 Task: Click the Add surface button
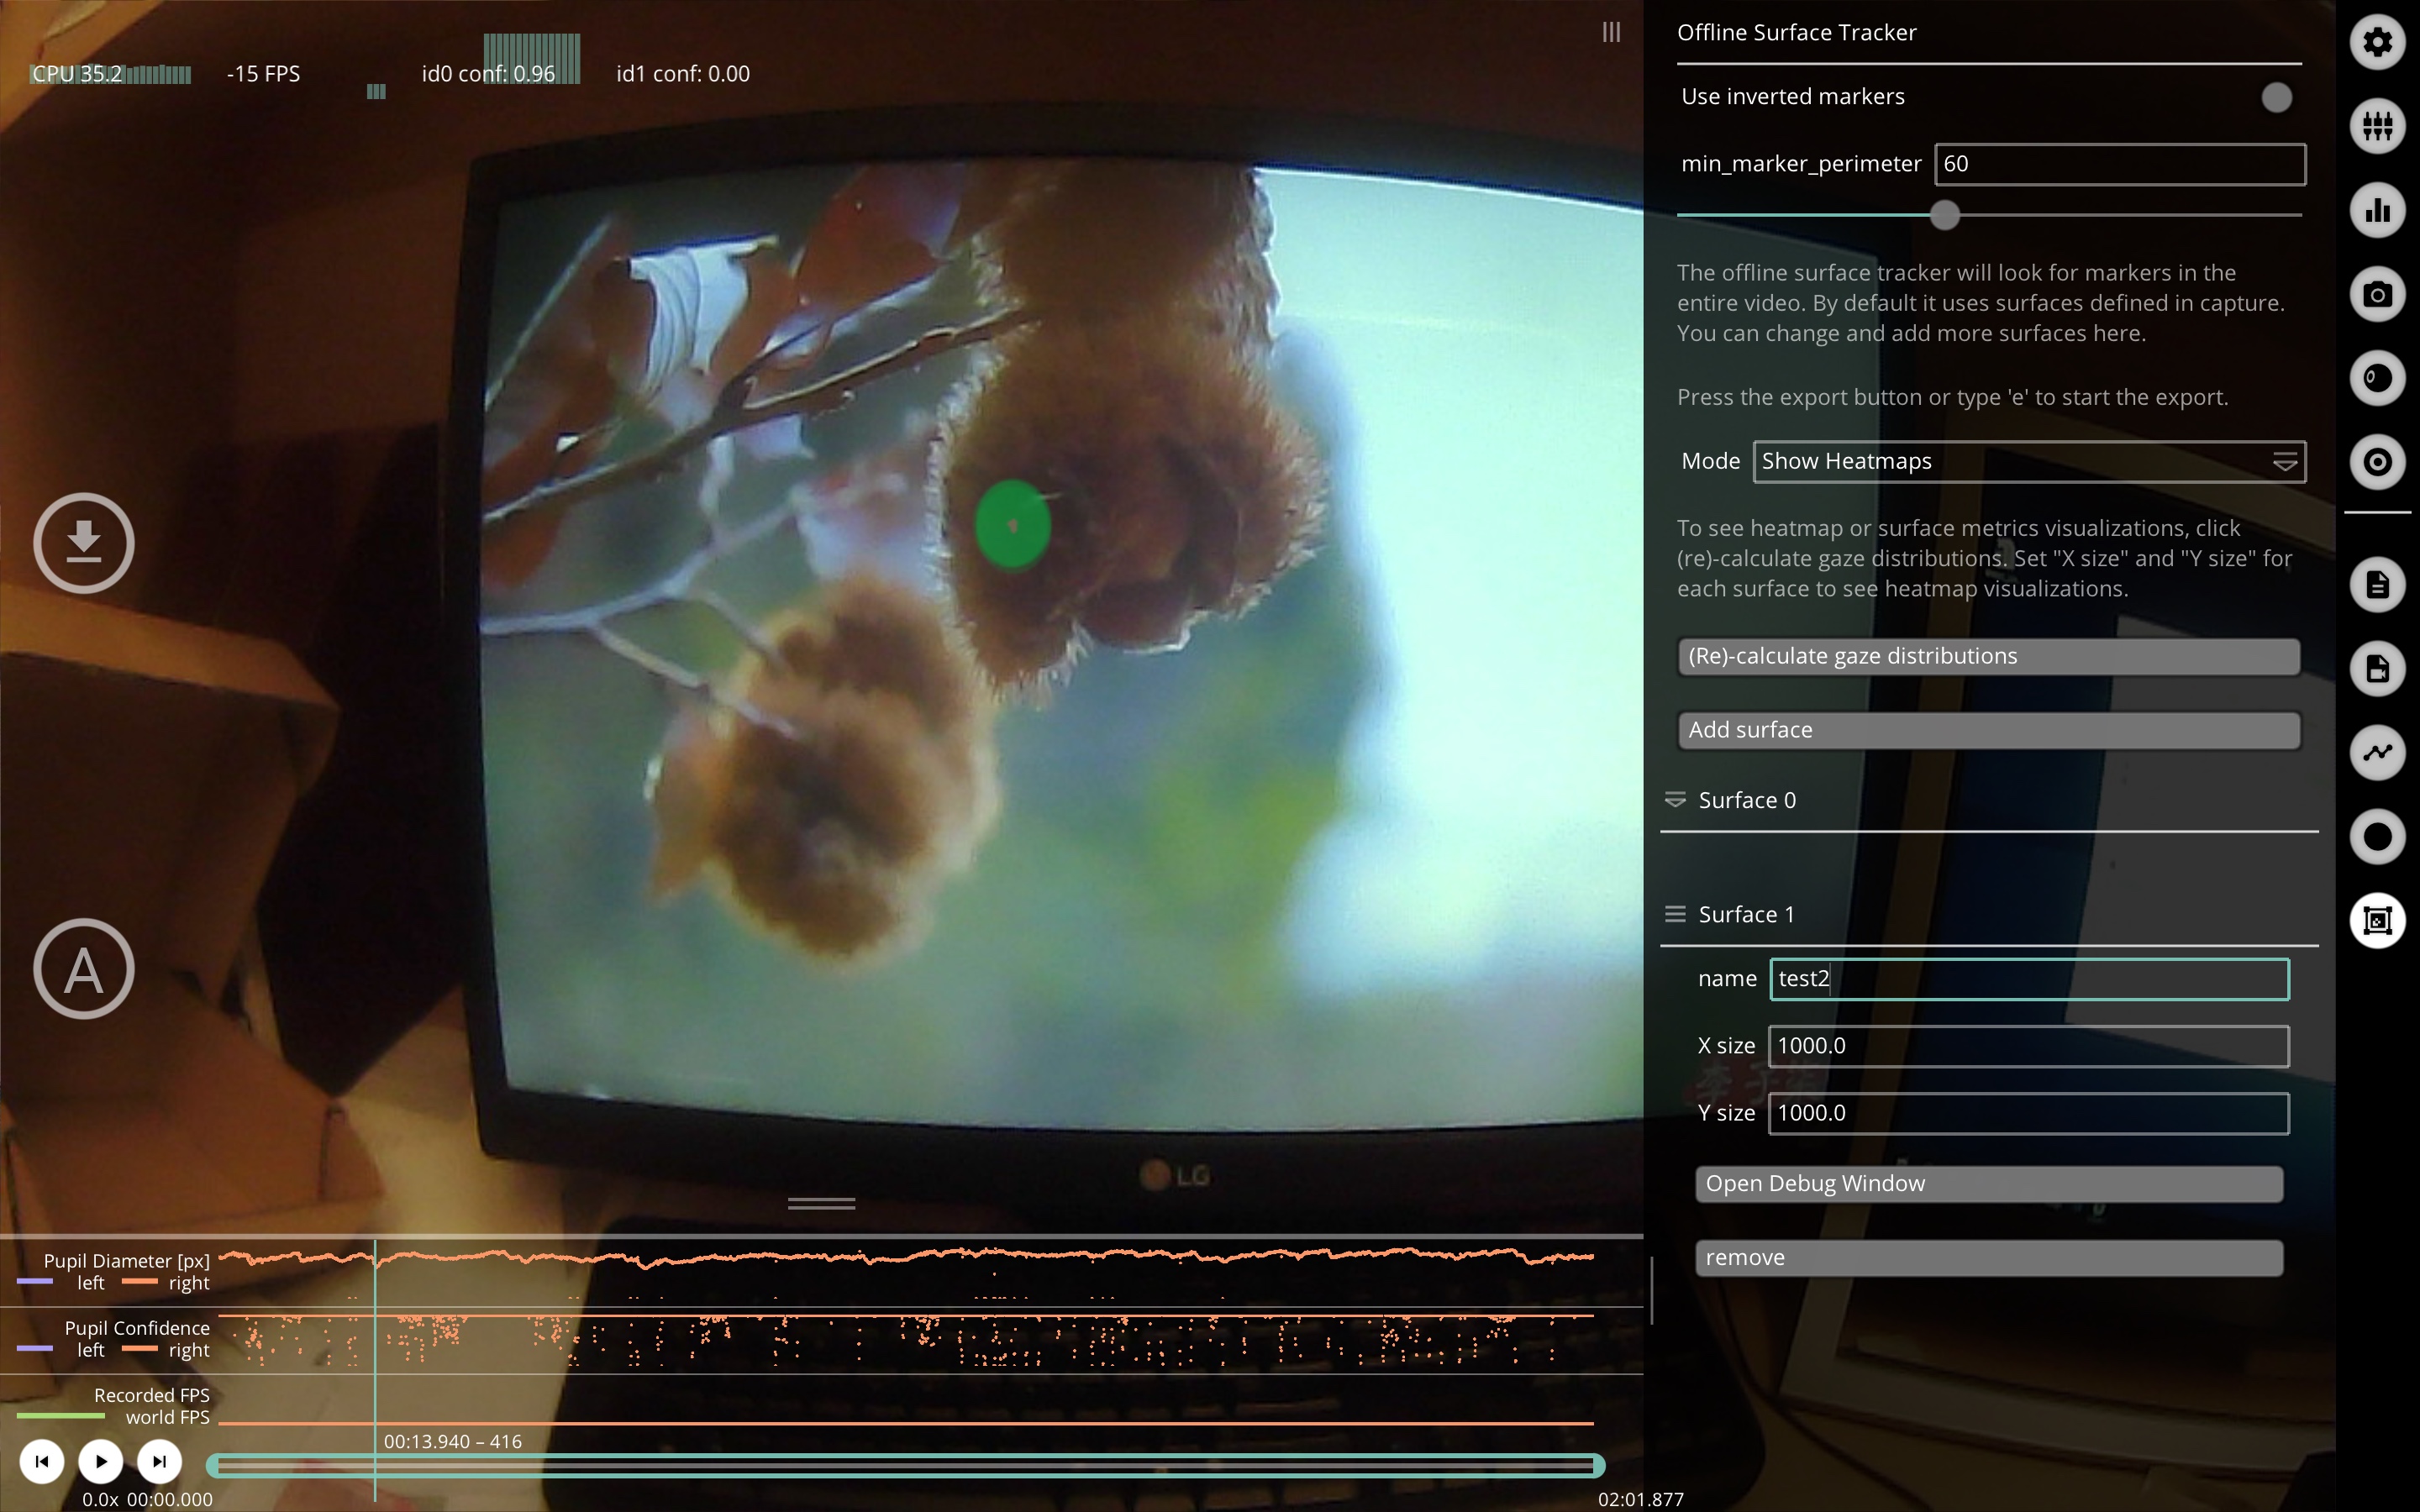[x=1988, y=730]
